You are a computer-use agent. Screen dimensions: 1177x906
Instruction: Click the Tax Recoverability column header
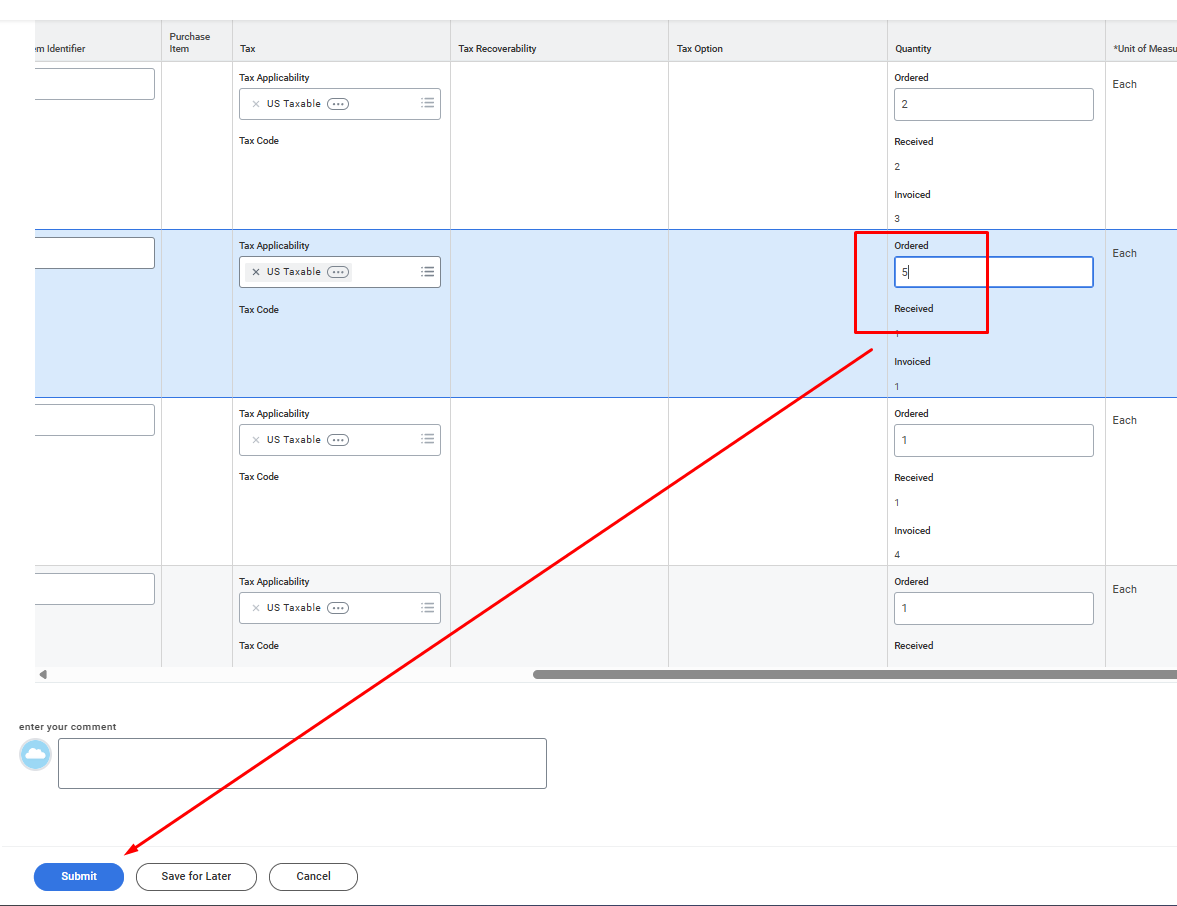click(497, 49)
